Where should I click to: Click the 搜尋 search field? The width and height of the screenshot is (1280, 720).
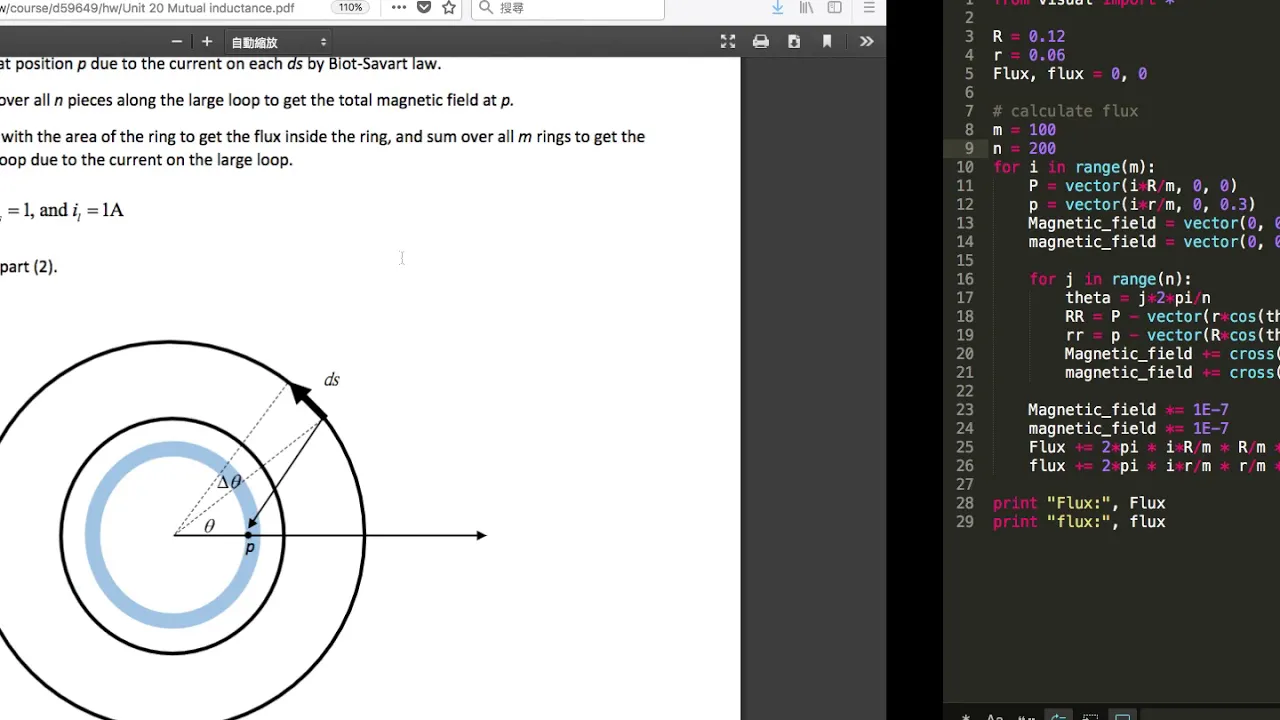pyautogui.click(x=568, y=8)
